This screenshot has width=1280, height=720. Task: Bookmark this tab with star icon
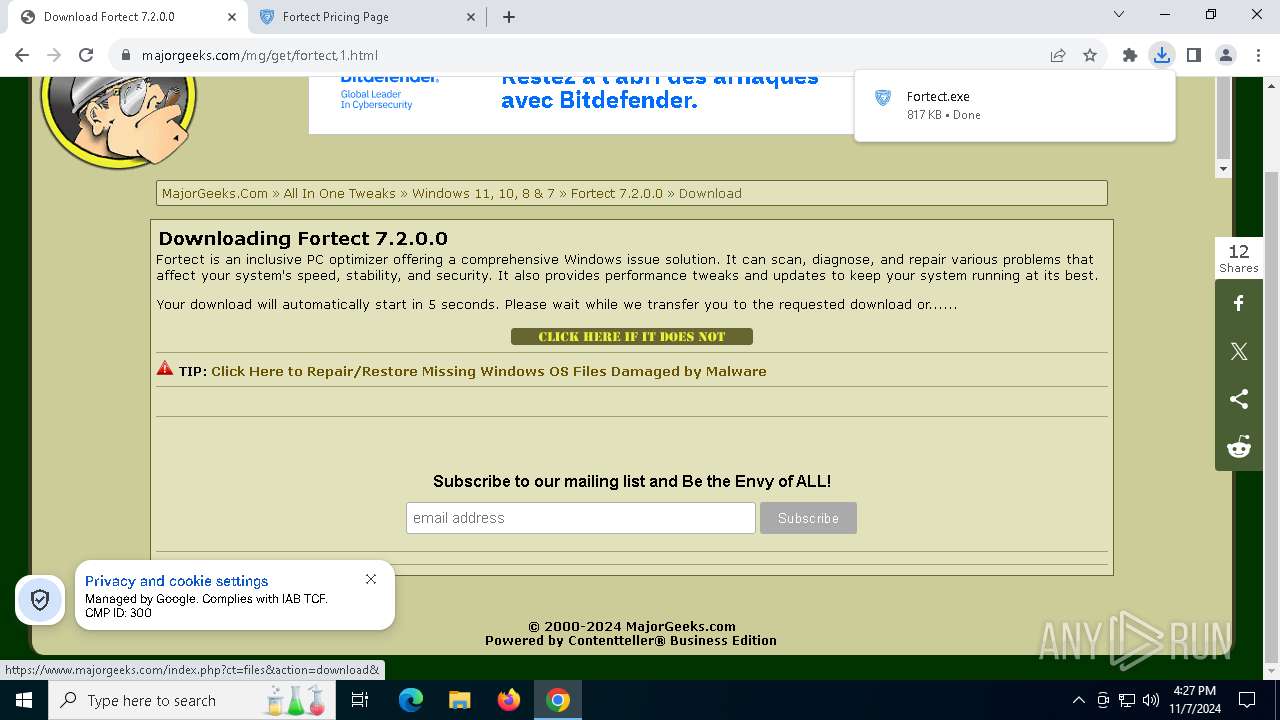click(x=1090, y=55)
